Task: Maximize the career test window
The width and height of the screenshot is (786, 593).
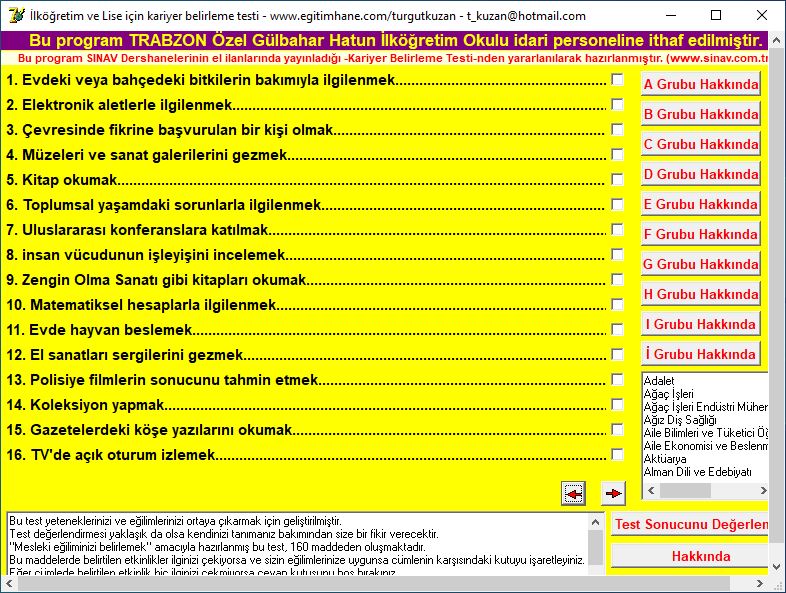Action: 716,15
